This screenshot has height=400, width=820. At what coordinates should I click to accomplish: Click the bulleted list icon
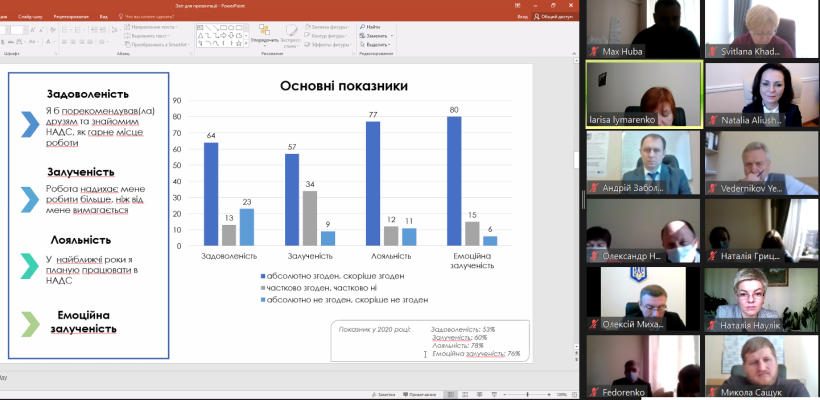[64, 30]
